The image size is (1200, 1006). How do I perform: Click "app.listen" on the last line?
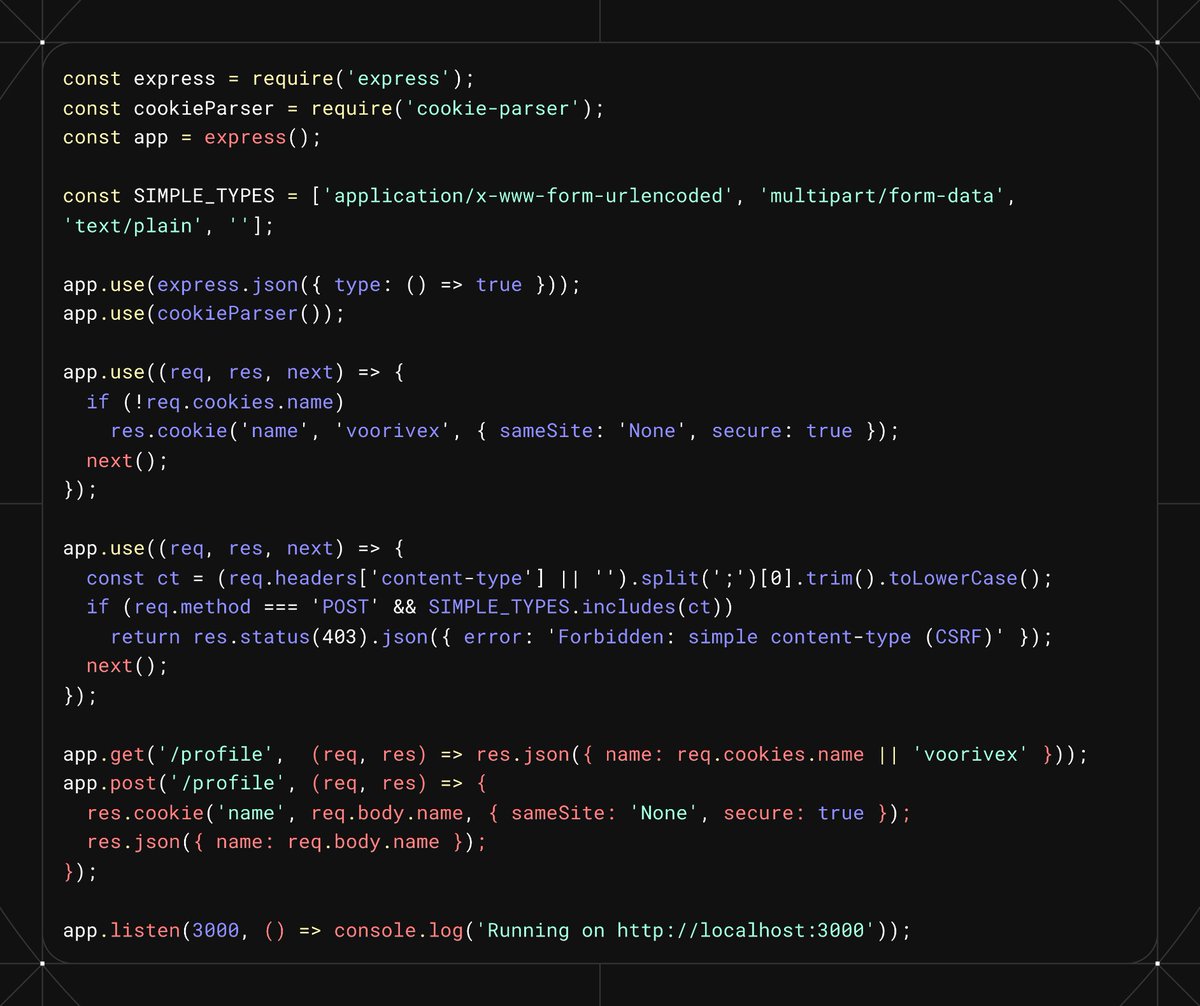pos(122,930)
